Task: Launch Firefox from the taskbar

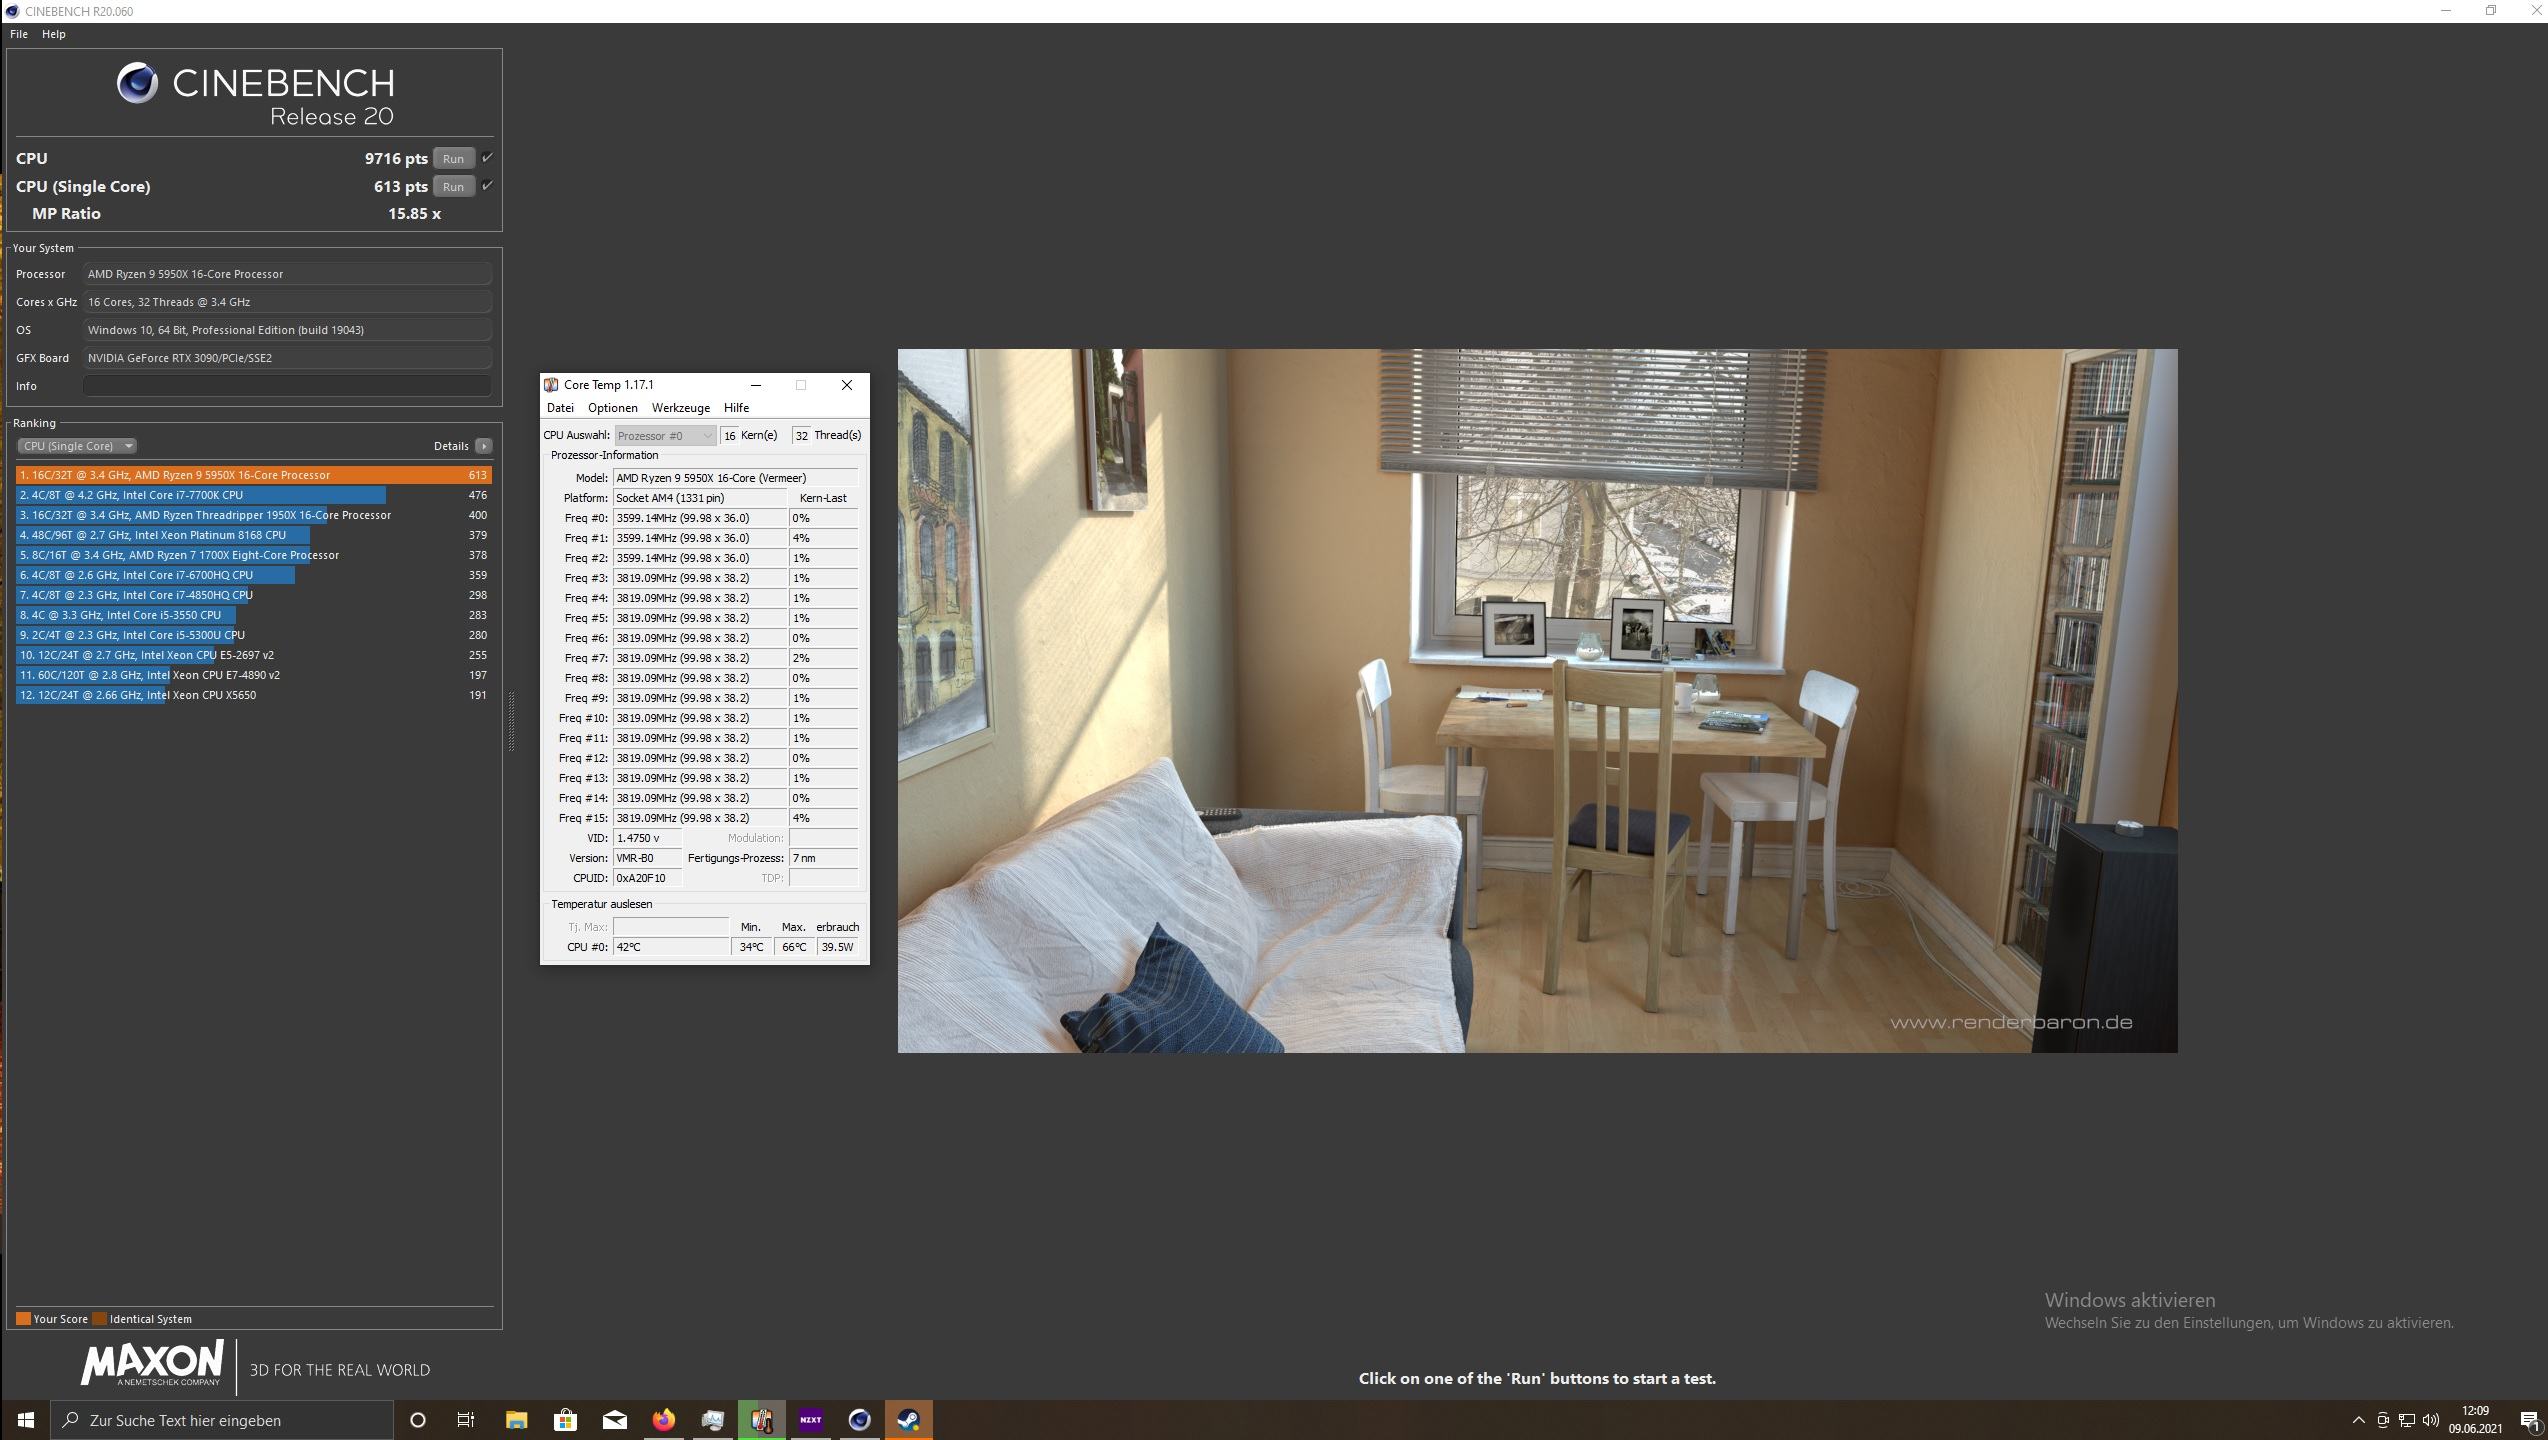Action: pos(663,1420)
